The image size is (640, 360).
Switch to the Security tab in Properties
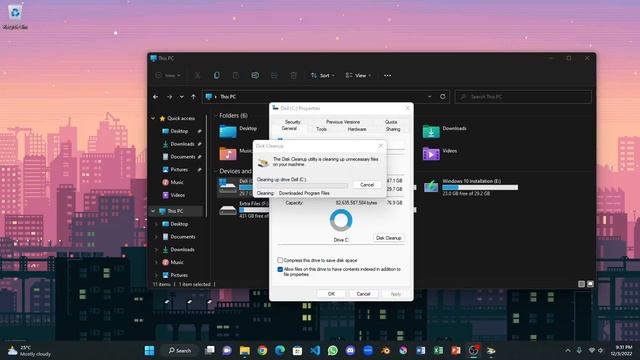coord(293,122)
